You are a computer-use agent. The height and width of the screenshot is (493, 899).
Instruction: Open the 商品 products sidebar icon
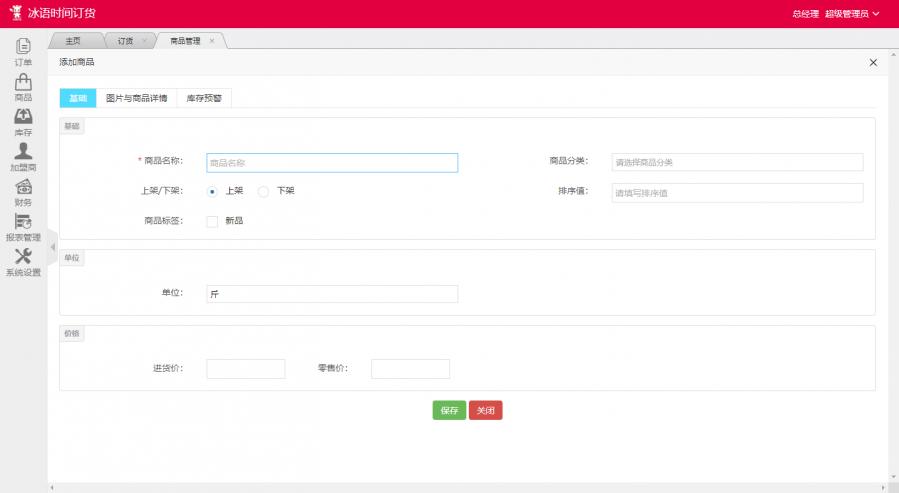click(x=23, y=87)
